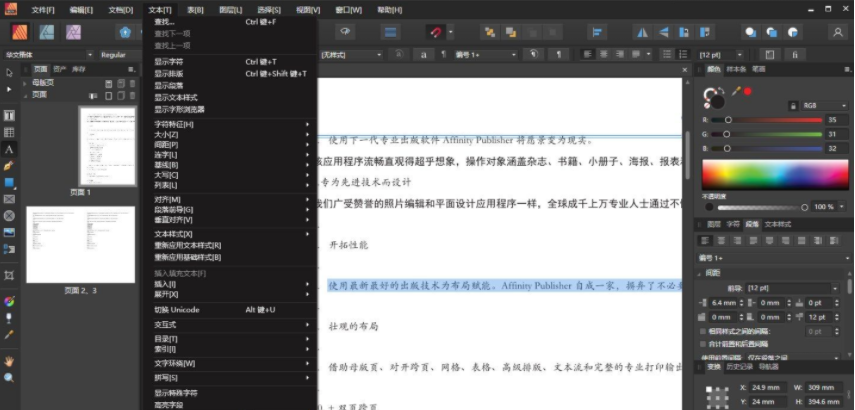855x410 pixels.
Task: Open the account profile icon
Action: tap(839, 32)
